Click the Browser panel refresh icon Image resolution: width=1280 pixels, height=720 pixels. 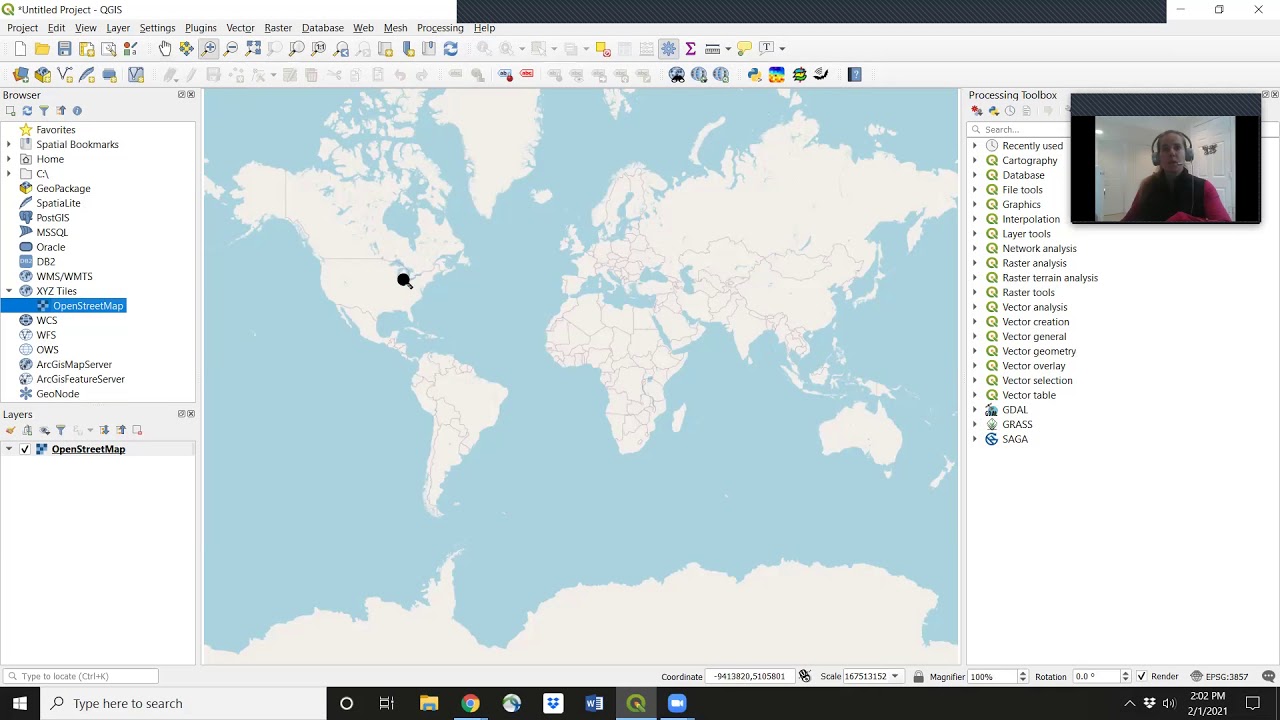coord(27,111)
